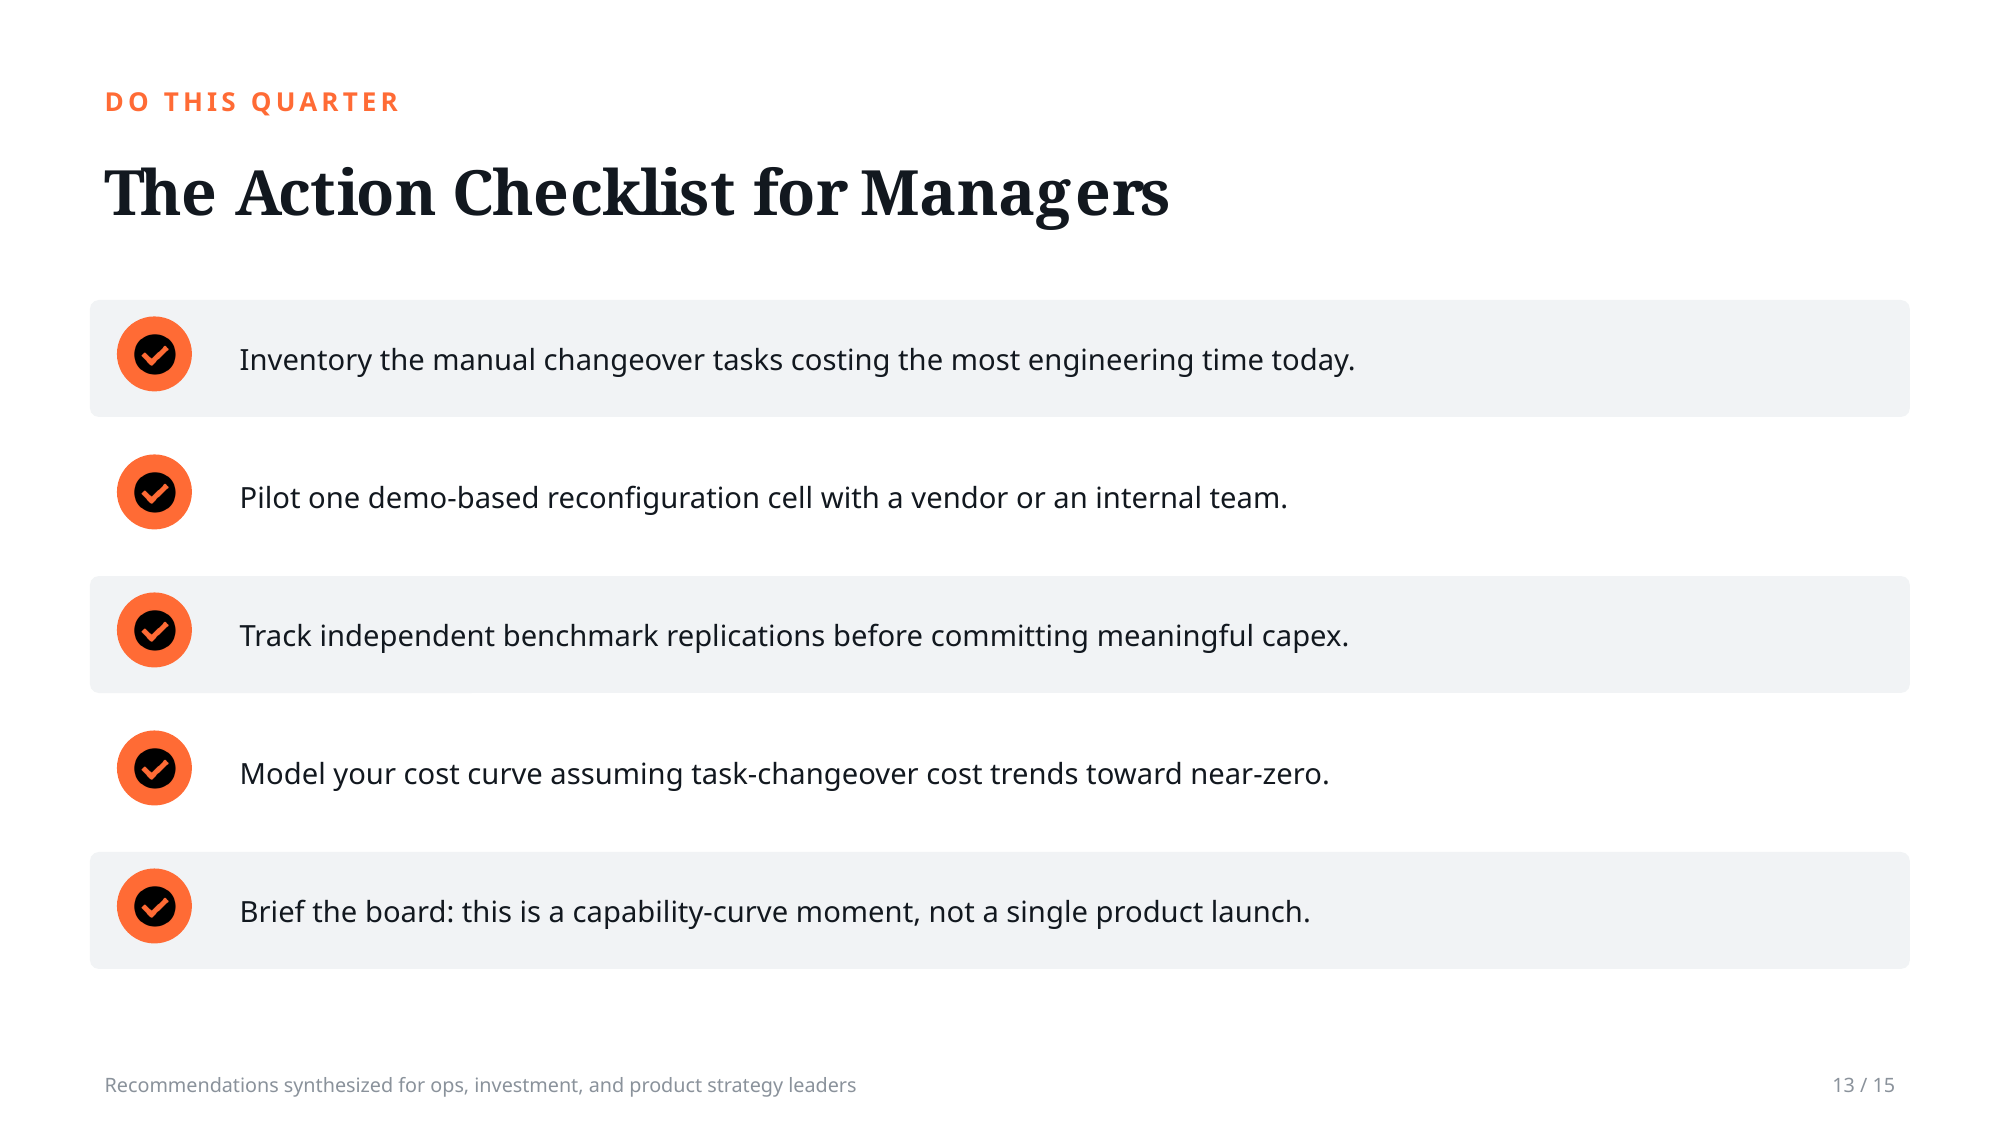Select the 'Brief the board' sentence
The width and height of the screenshot is (2000, 1125).
pyautogui.click(x=775, y=912)
